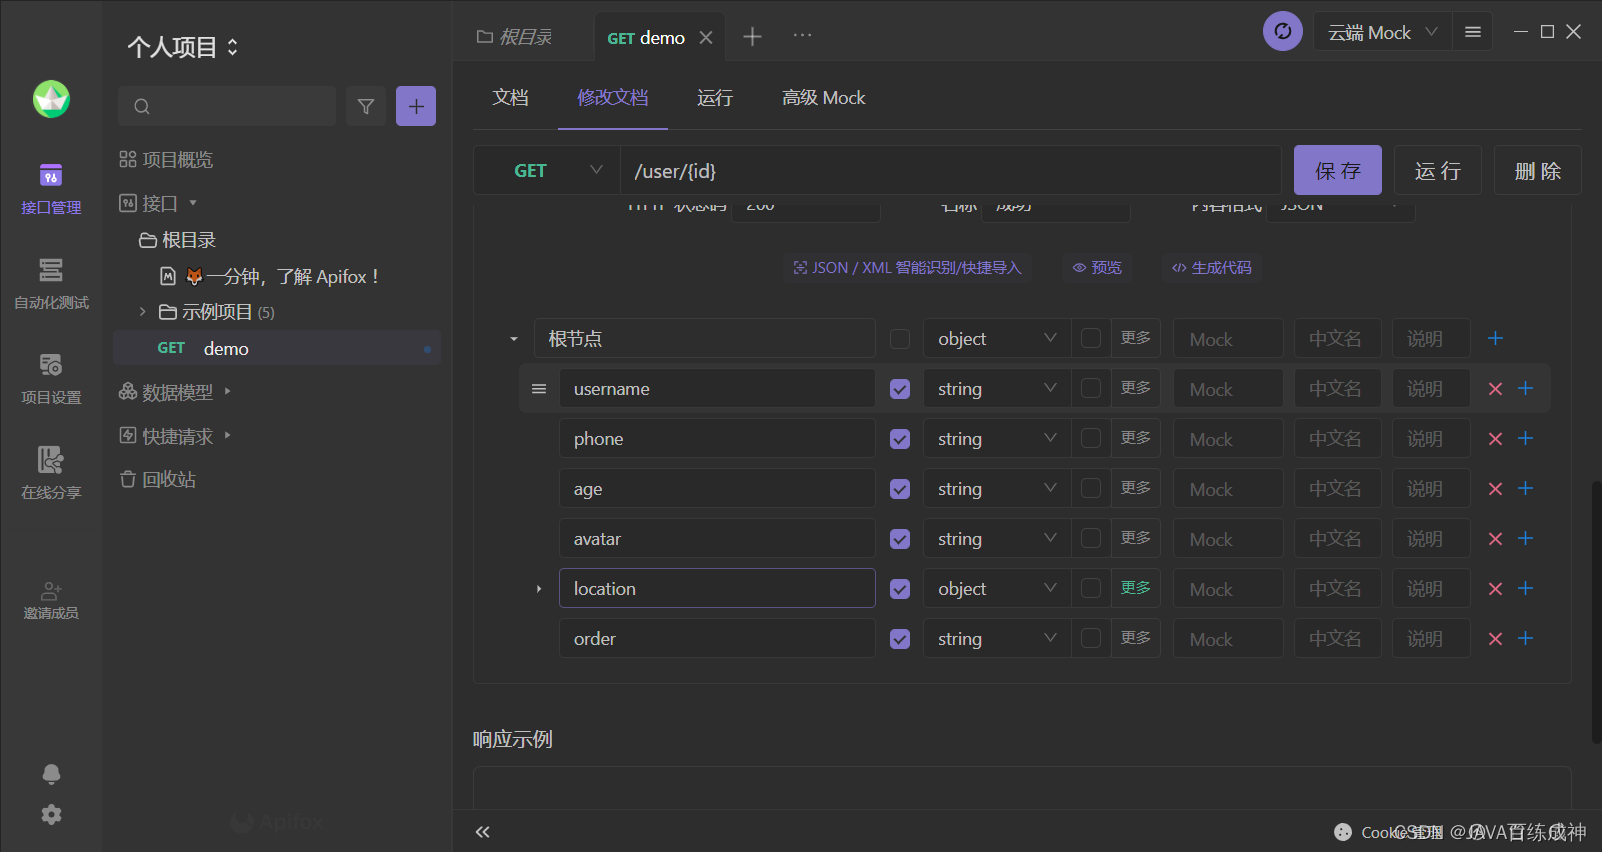
Task: Open the settings gear in sidebar
Action: [51, 815]
